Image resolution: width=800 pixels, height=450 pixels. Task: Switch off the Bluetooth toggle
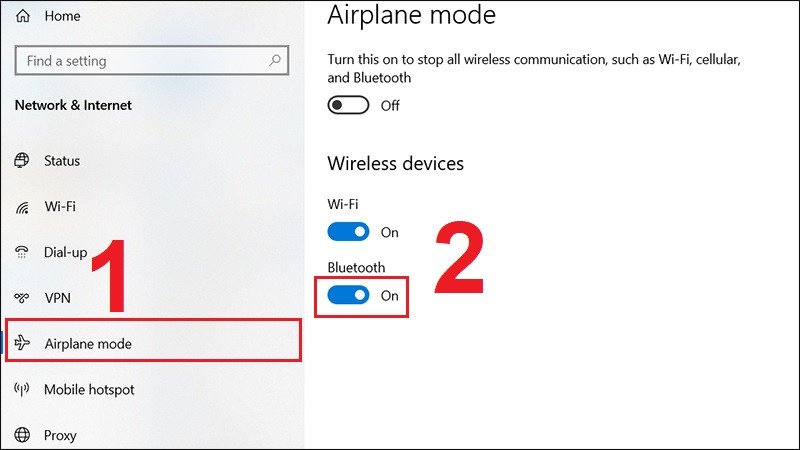pos(348,295)
